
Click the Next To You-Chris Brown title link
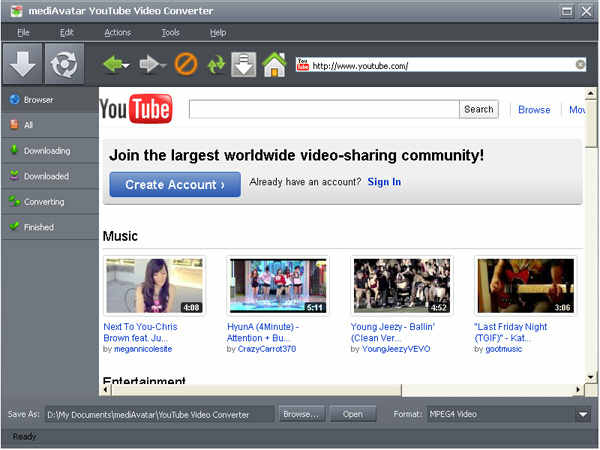(x=140, y=333)
